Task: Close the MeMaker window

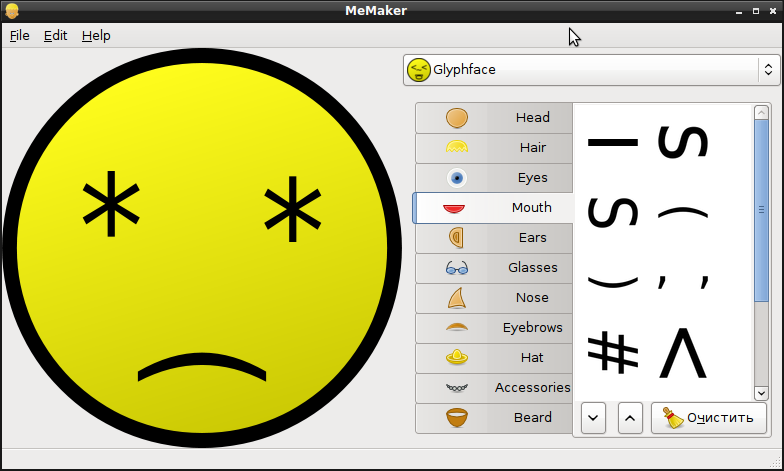Action: (x=772, y=11)
